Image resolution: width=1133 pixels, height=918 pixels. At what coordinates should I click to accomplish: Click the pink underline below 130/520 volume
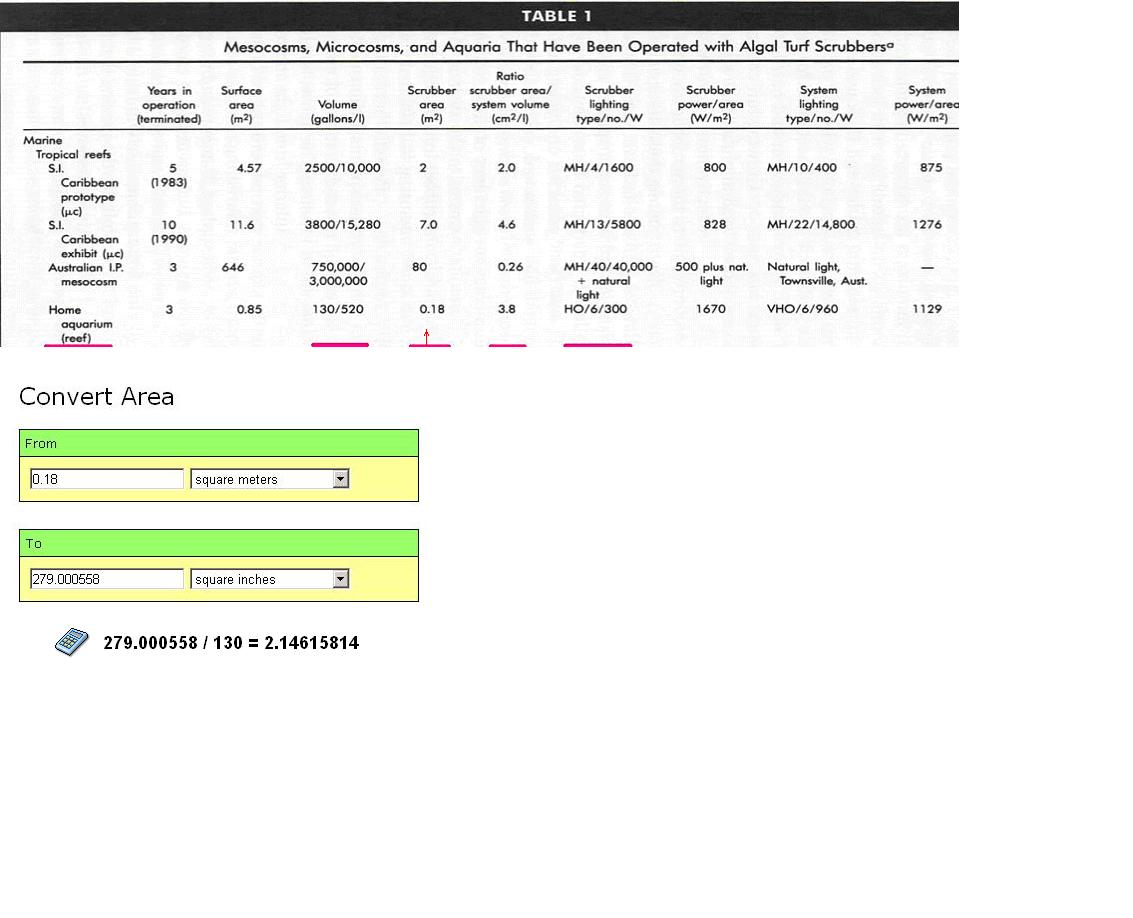point(340,345)
